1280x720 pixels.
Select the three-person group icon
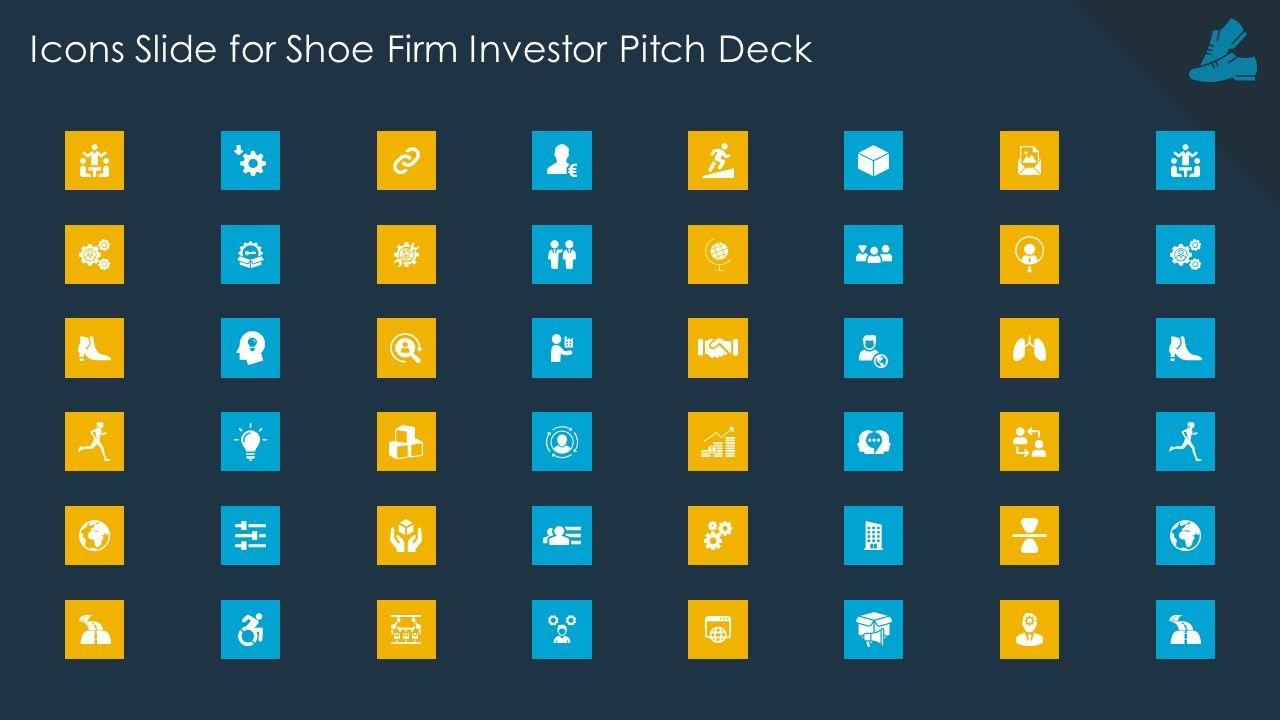(x=873, y=254)
